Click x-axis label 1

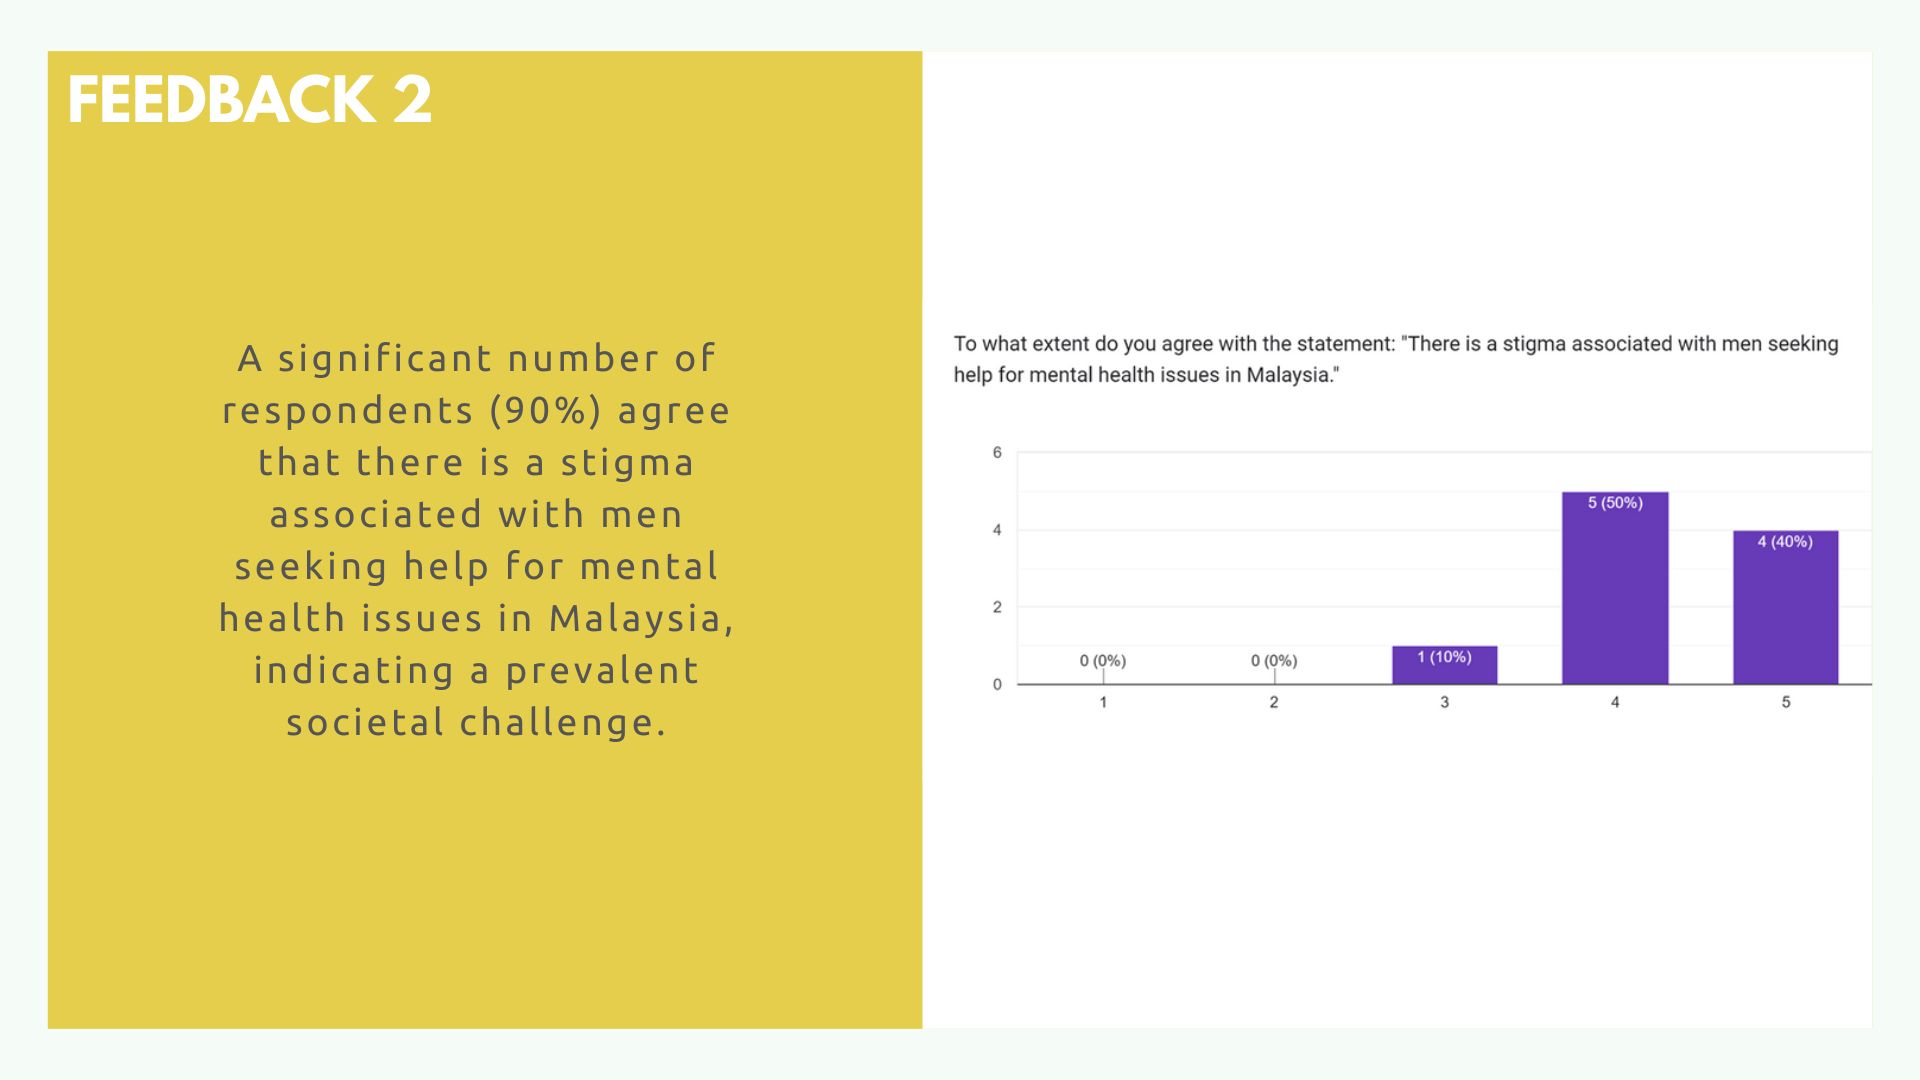1103,702
